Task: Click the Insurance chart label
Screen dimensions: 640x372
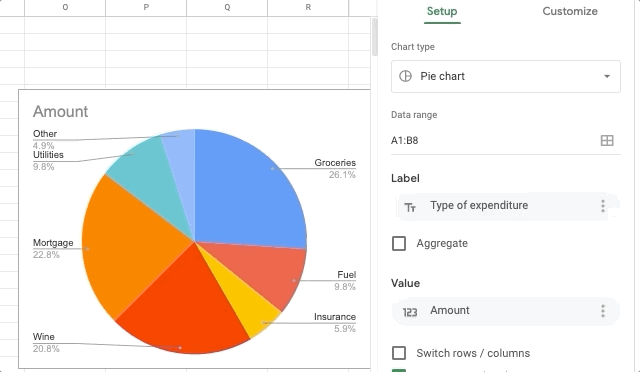Action: point(335,316)
